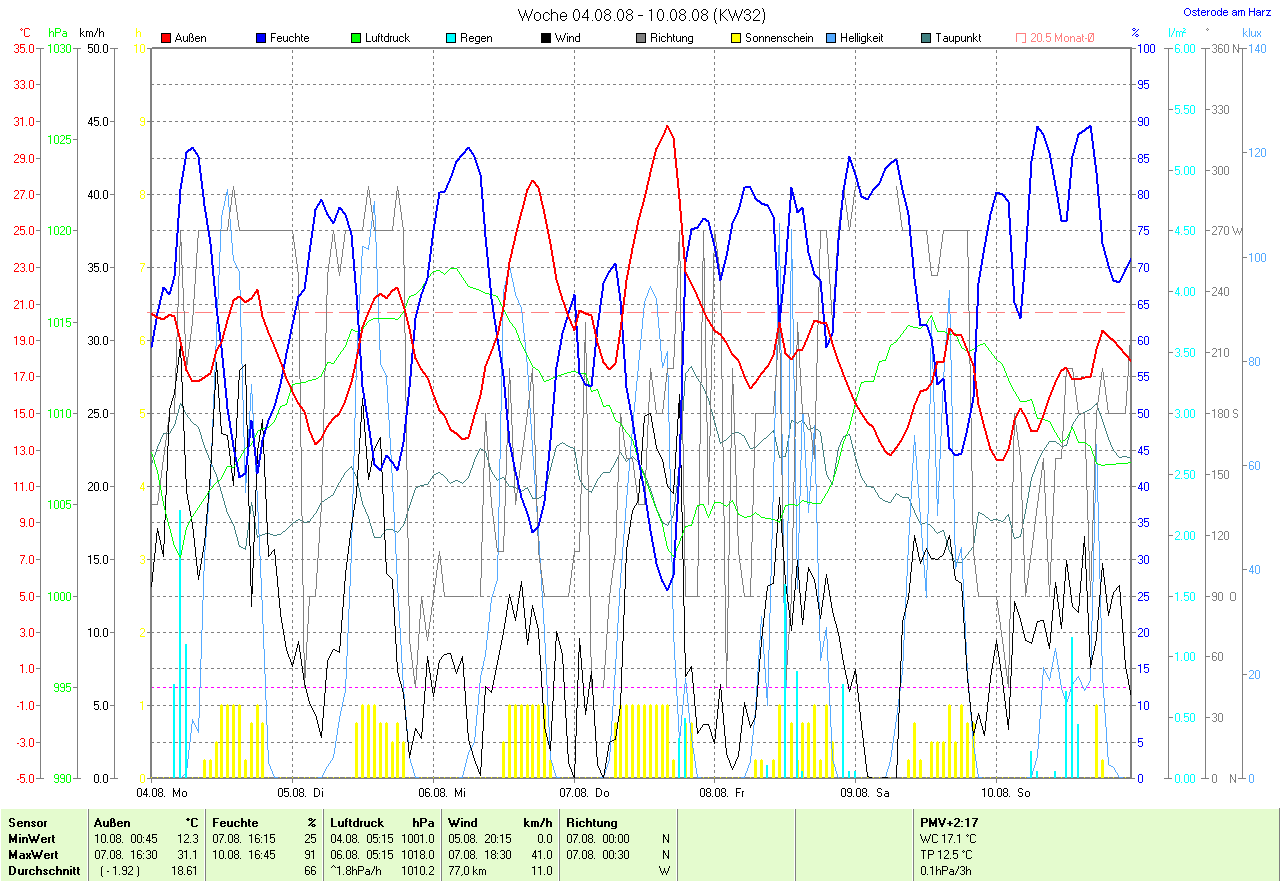The height and width of the screenshot is (881, 1280).
Task: Click the green Luftdruck legend swatch
Action: point(356,38)
